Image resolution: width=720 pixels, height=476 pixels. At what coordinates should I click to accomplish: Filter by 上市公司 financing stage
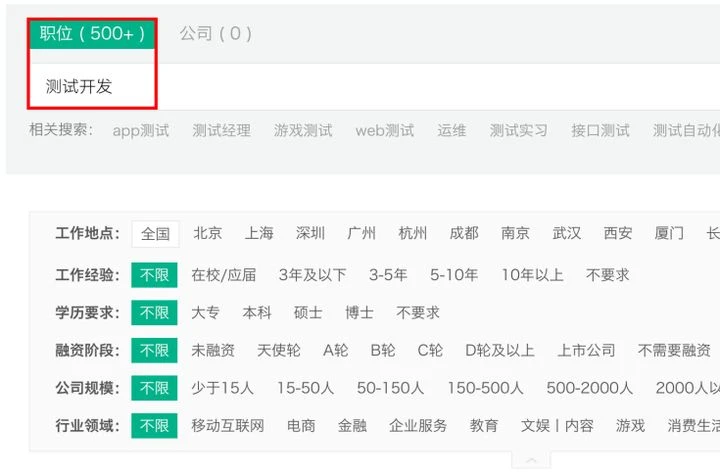point(586,351)
